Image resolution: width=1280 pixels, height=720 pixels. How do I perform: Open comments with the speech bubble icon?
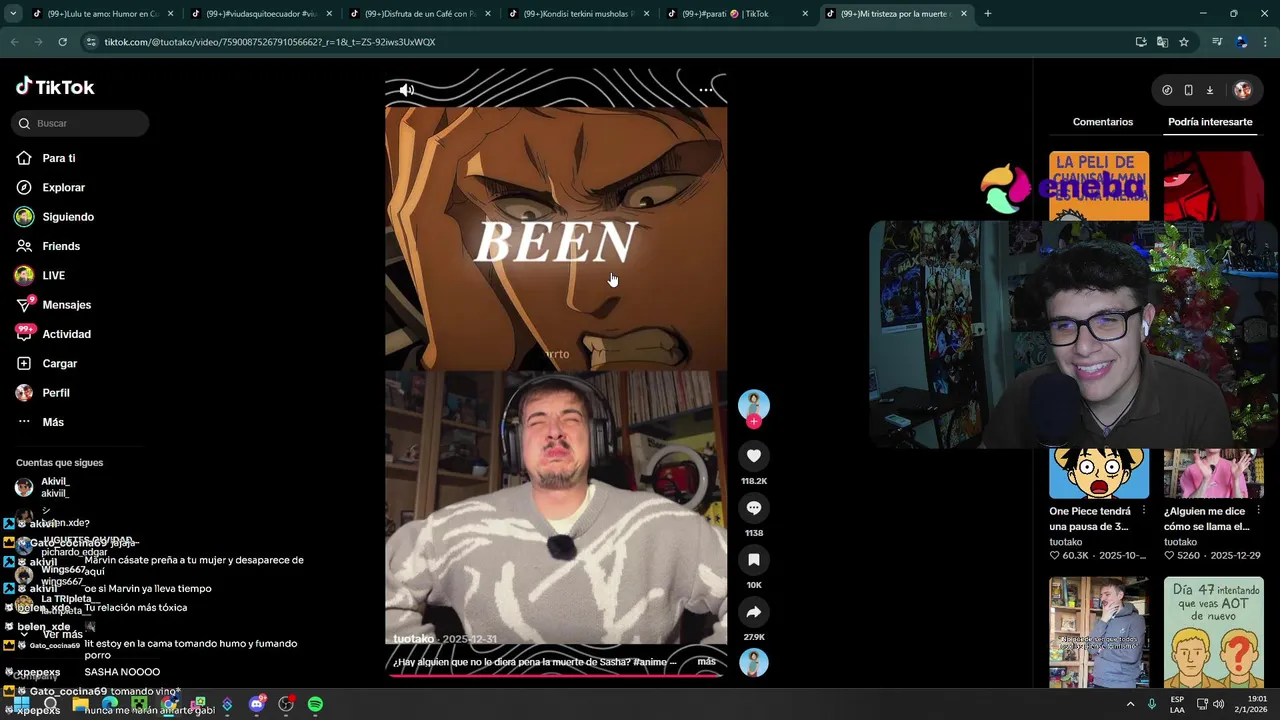point(754,508)
